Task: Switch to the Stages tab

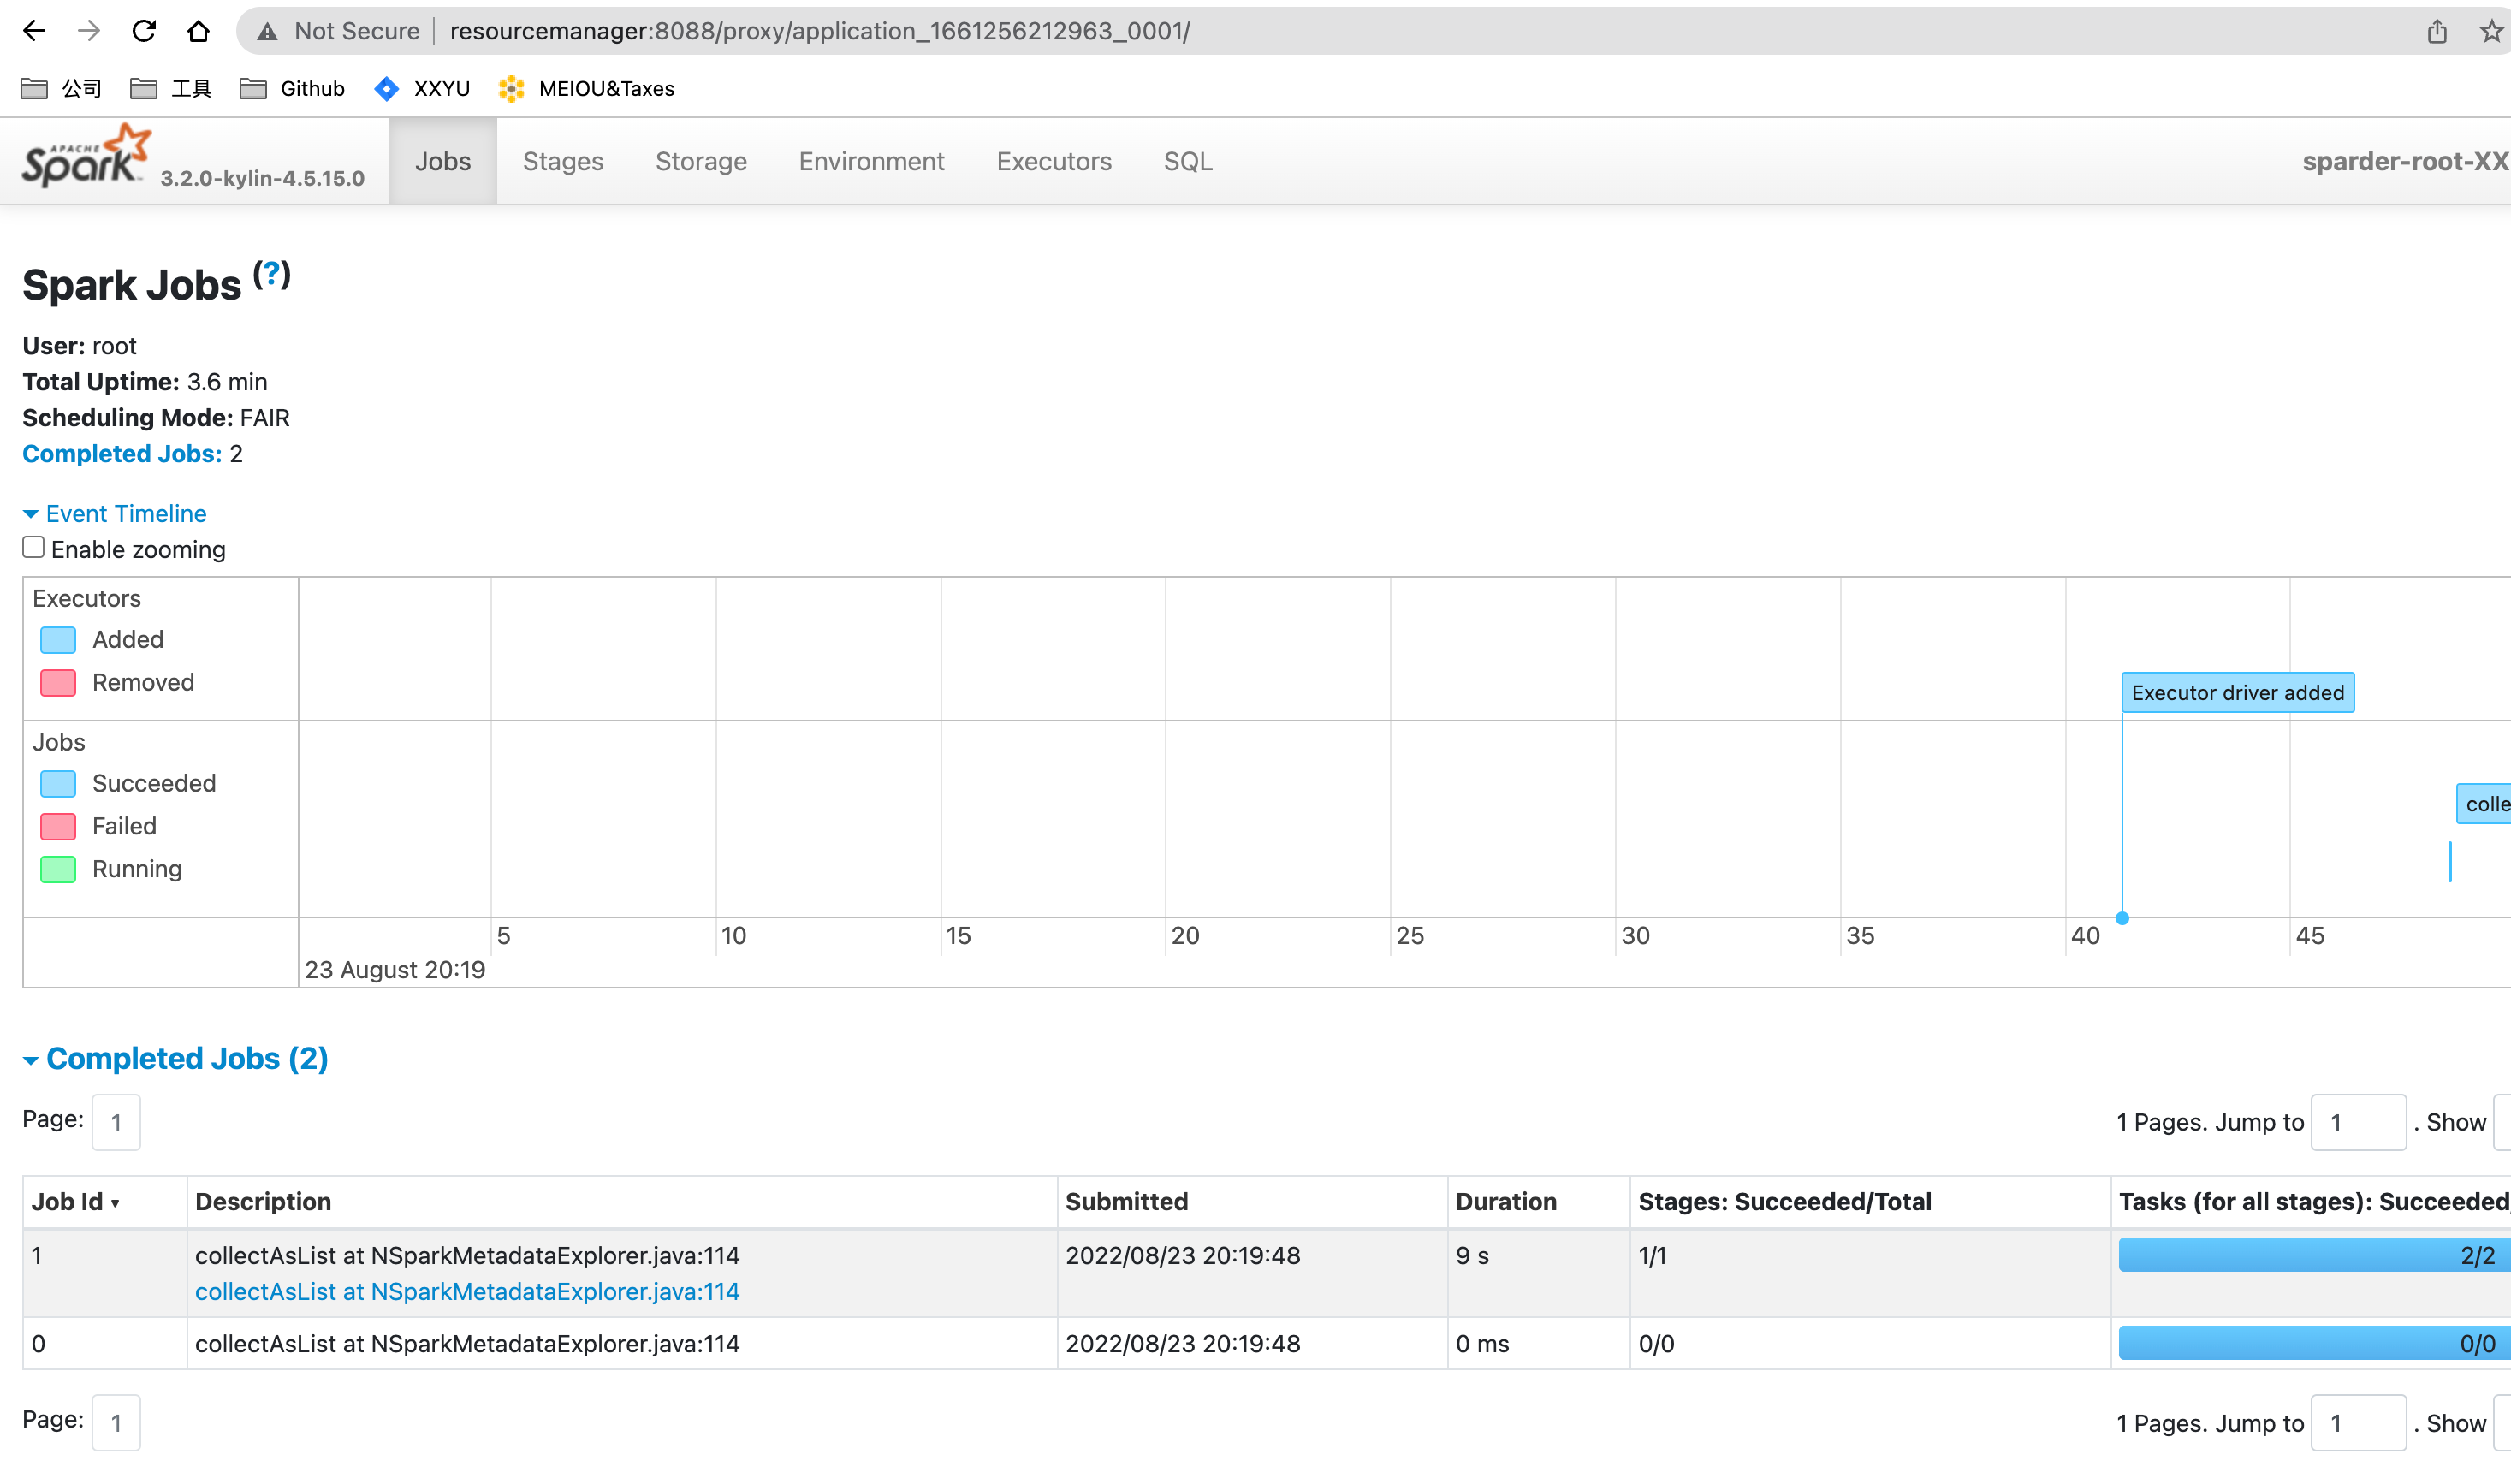Action: click(x=562, y=162)
